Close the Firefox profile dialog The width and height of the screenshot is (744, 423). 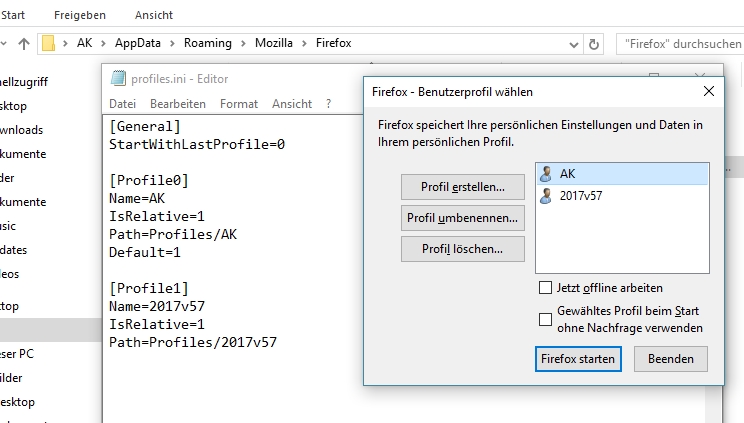click(708, 91)
